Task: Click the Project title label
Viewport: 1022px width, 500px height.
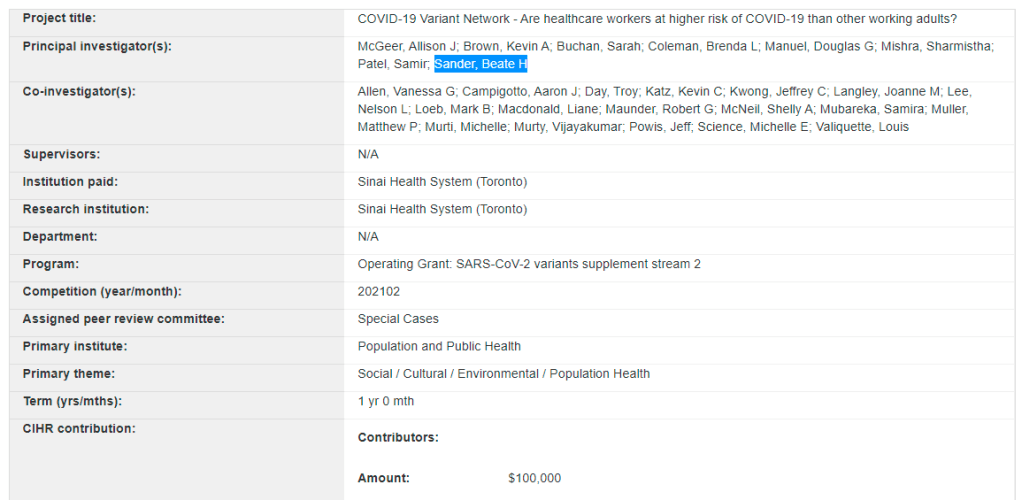Action: click(x=60, y=18)
